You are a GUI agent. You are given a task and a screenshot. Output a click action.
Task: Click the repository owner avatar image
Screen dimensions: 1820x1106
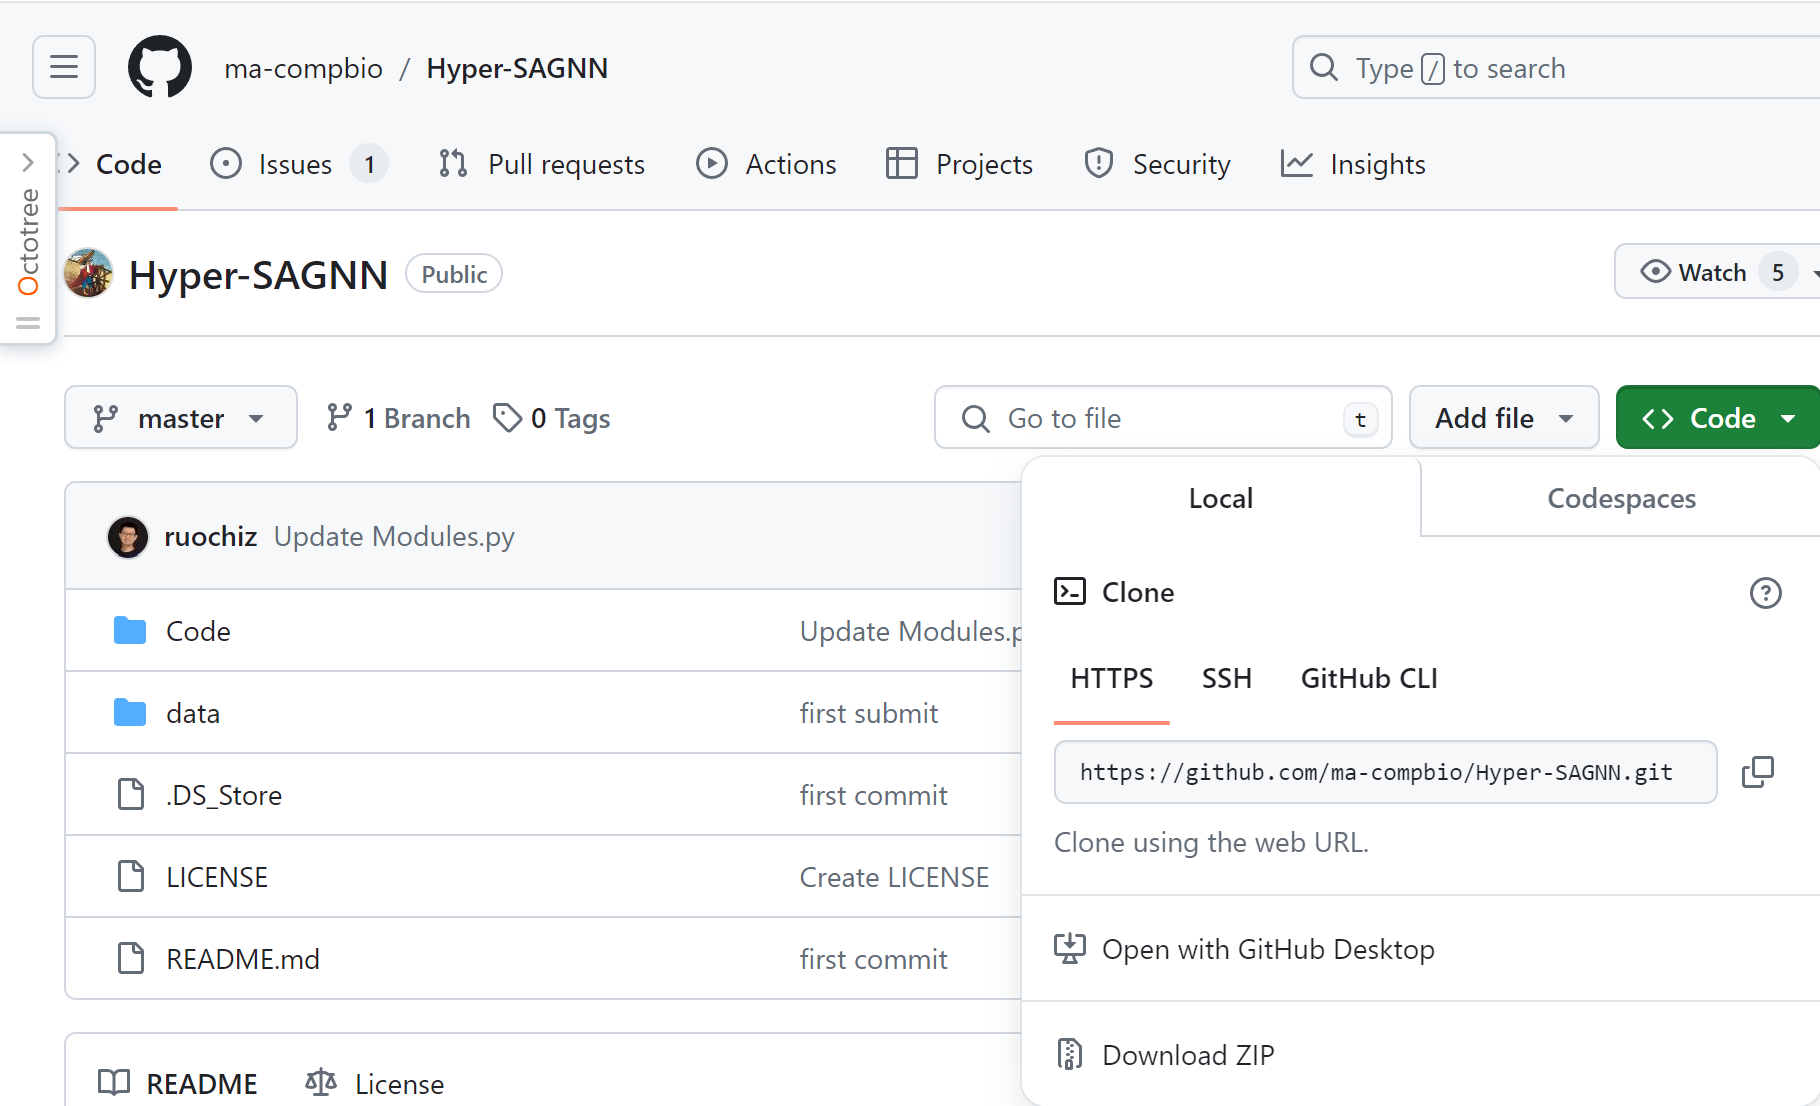pos(88,273)
